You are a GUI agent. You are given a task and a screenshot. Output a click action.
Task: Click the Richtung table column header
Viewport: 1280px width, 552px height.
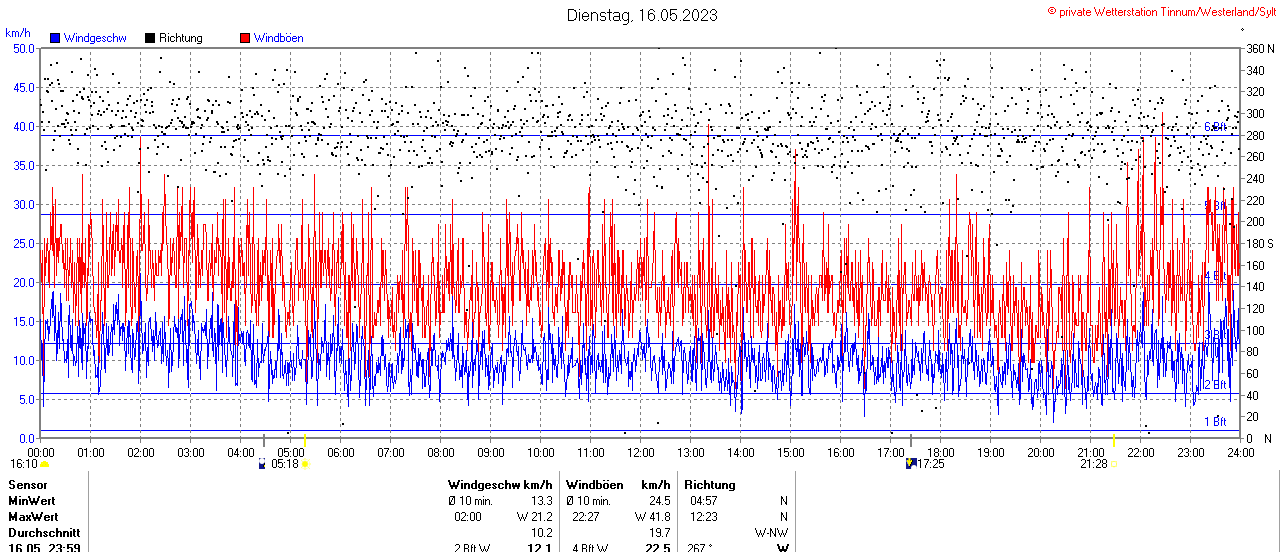tap(710, 484)
